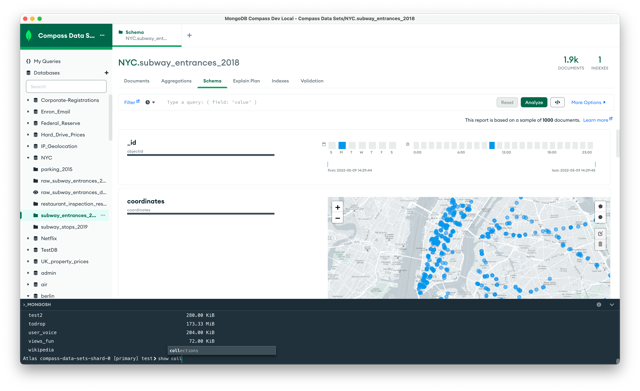Select the highlighted hour bar in _id chart
This screenshot has height=391, width=640.
coord(492,145)
